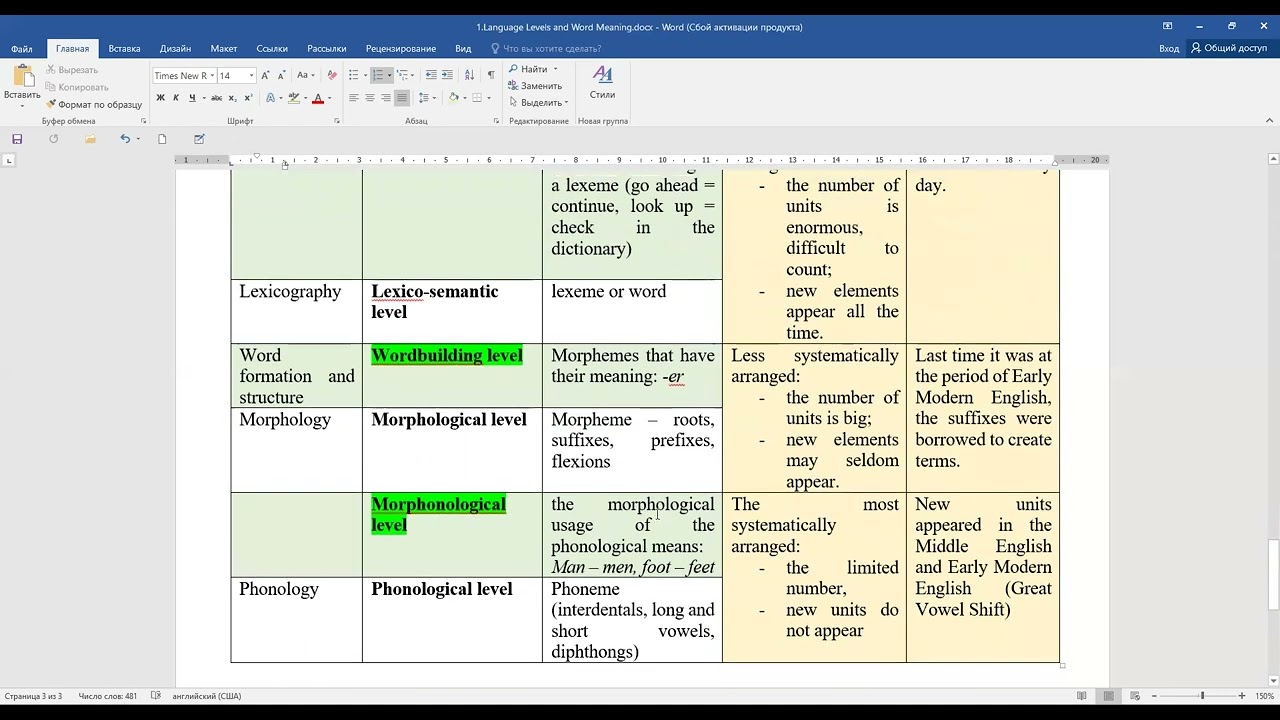Open the text effects (outlined A) dropdown
Screen dimensions: 1280x720
(273, 98)
